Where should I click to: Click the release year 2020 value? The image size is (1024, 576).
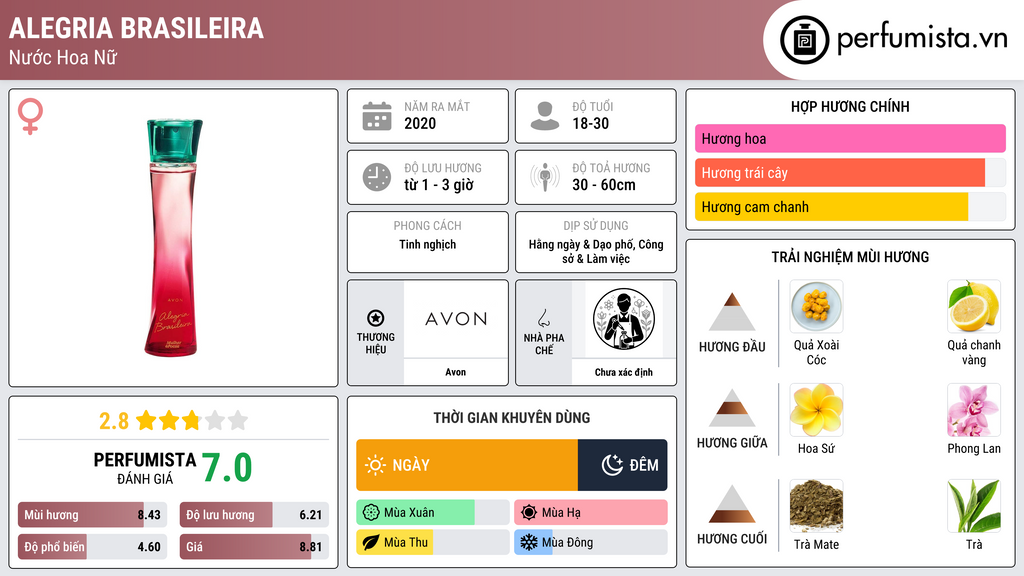420,123
